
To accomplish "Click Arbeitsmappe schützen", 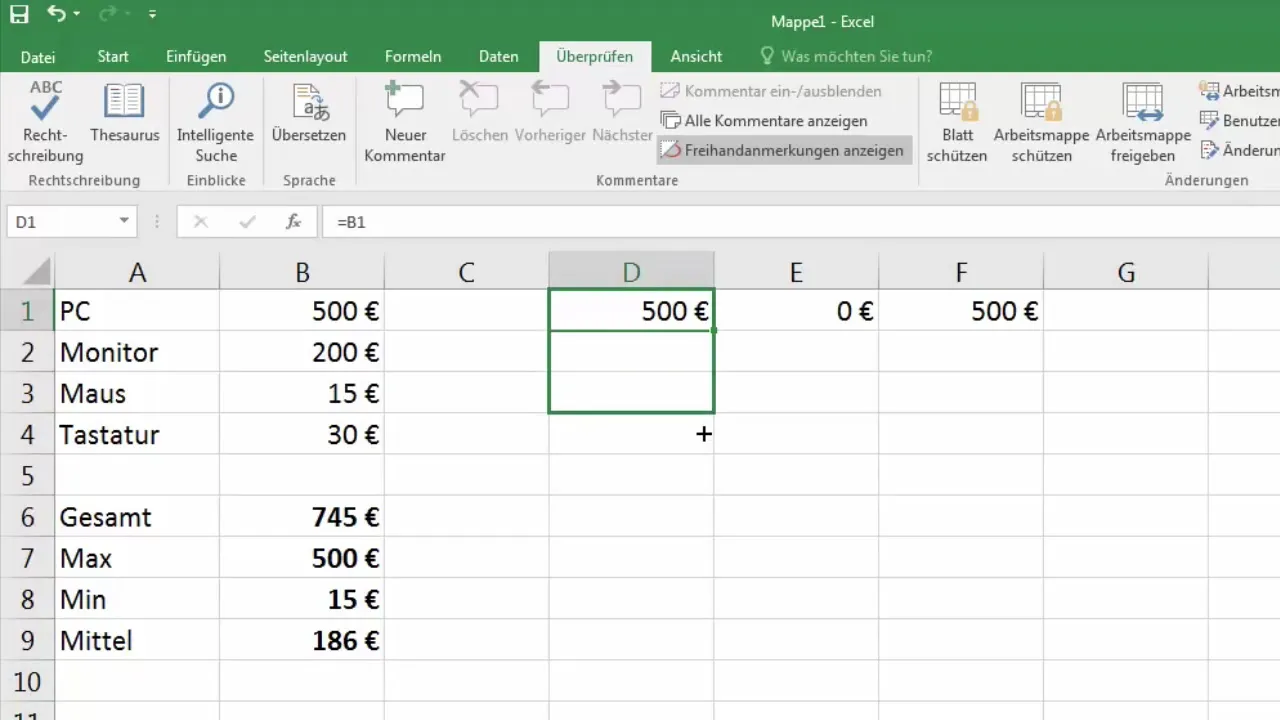I will point(1041,122).
